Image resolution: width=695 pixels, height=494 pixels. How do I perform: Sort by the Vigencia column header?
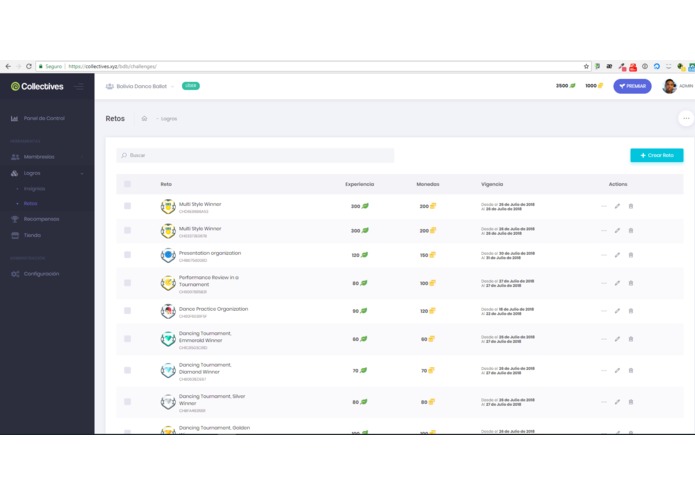[492, 184]
